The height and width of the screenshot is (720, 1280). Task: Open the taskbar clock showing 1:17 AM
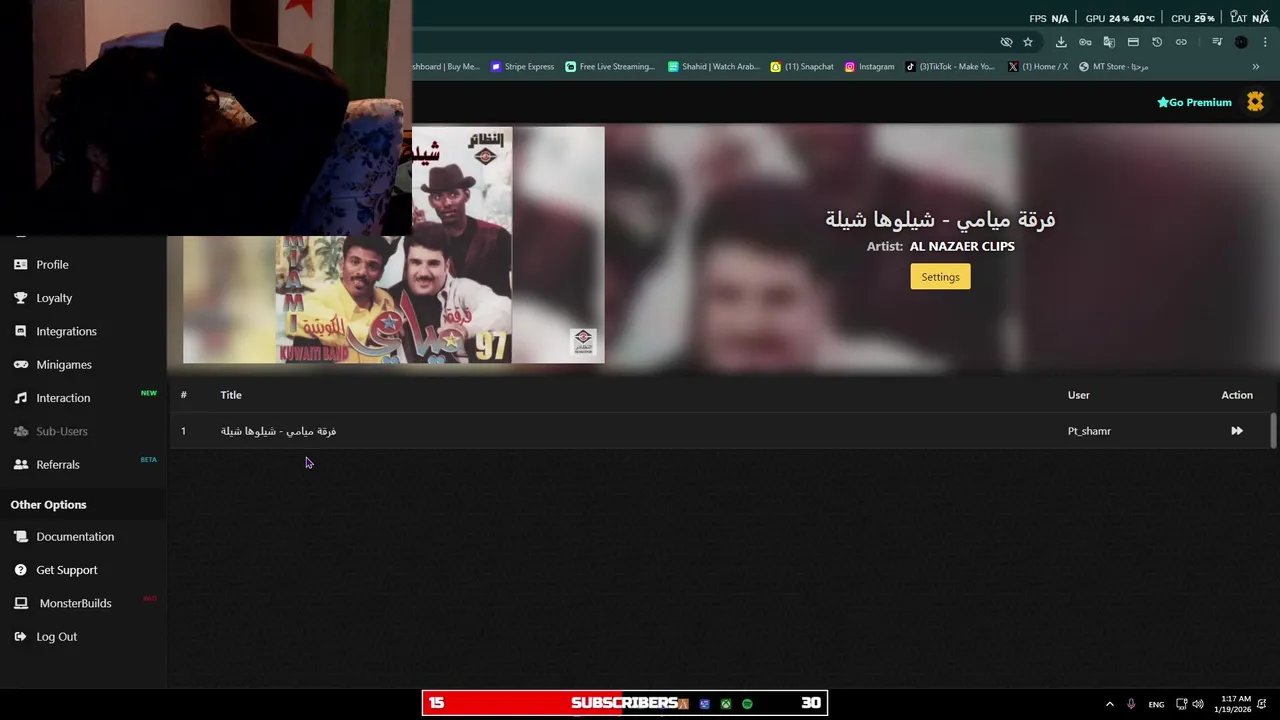[x=1235, y=704]
